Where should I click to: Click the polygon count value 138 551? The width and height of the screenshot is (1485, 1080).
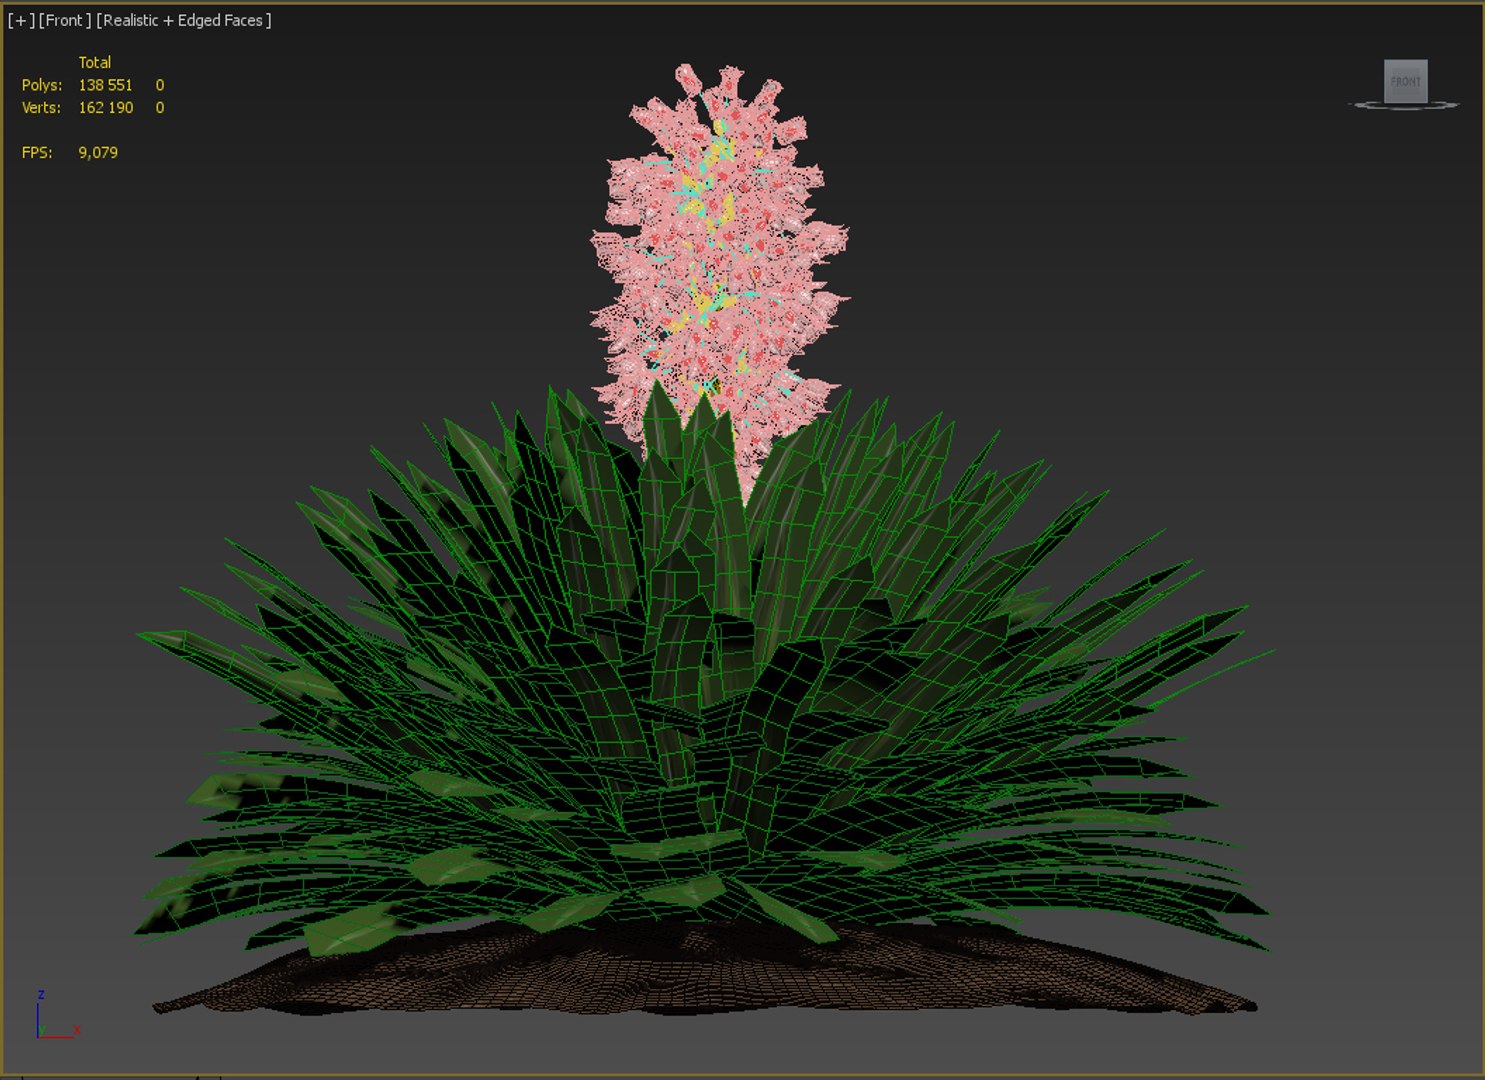[x=106, y=85]
